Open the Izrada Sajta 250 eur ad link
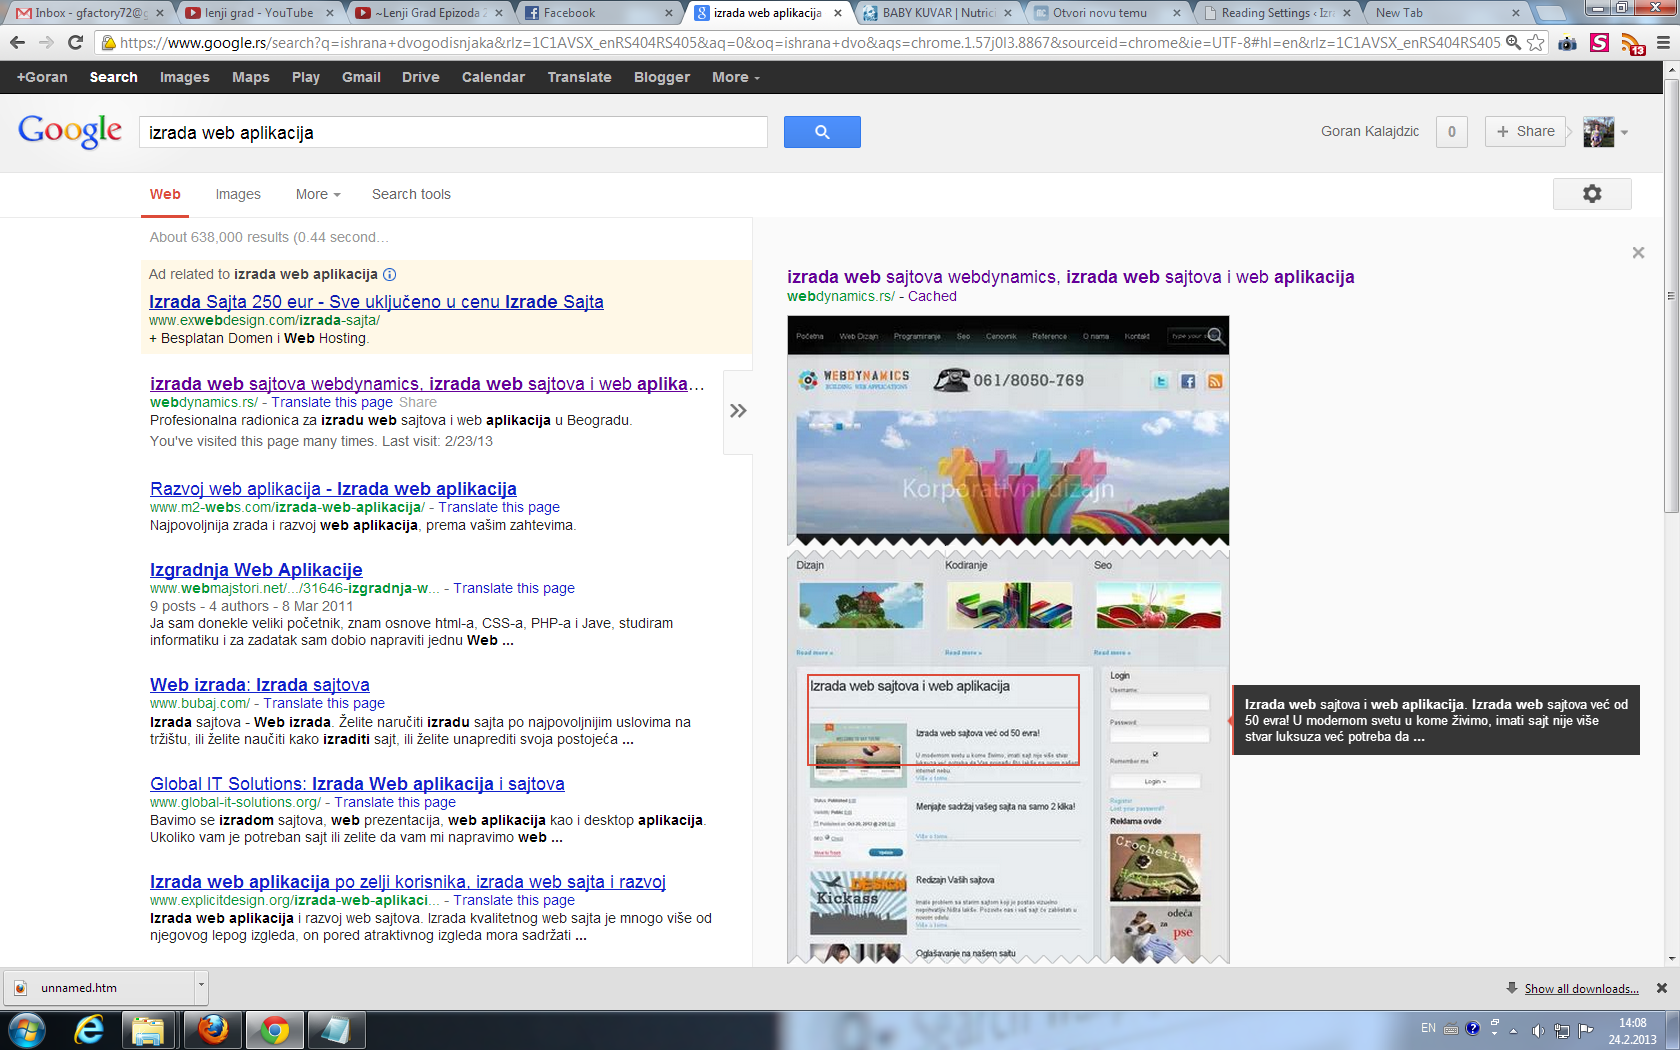Viewport: 1680px width, 1050px height. pos(376,302)
